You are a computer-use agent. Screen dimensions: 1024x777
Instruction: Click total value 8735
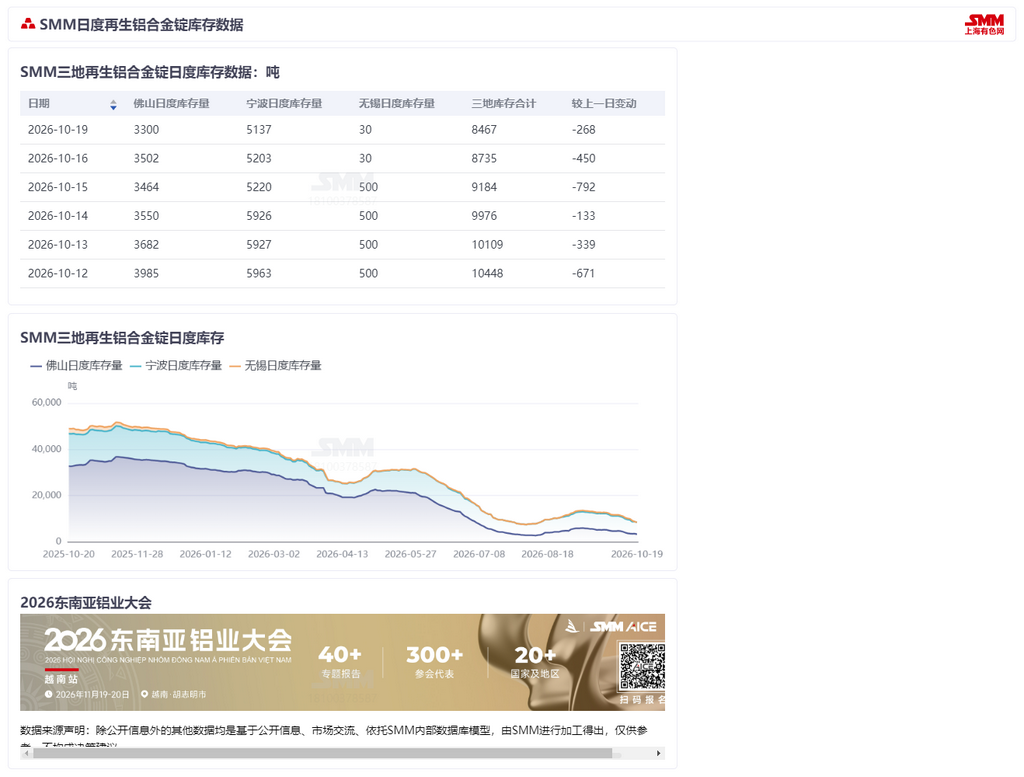coord(484,159)
